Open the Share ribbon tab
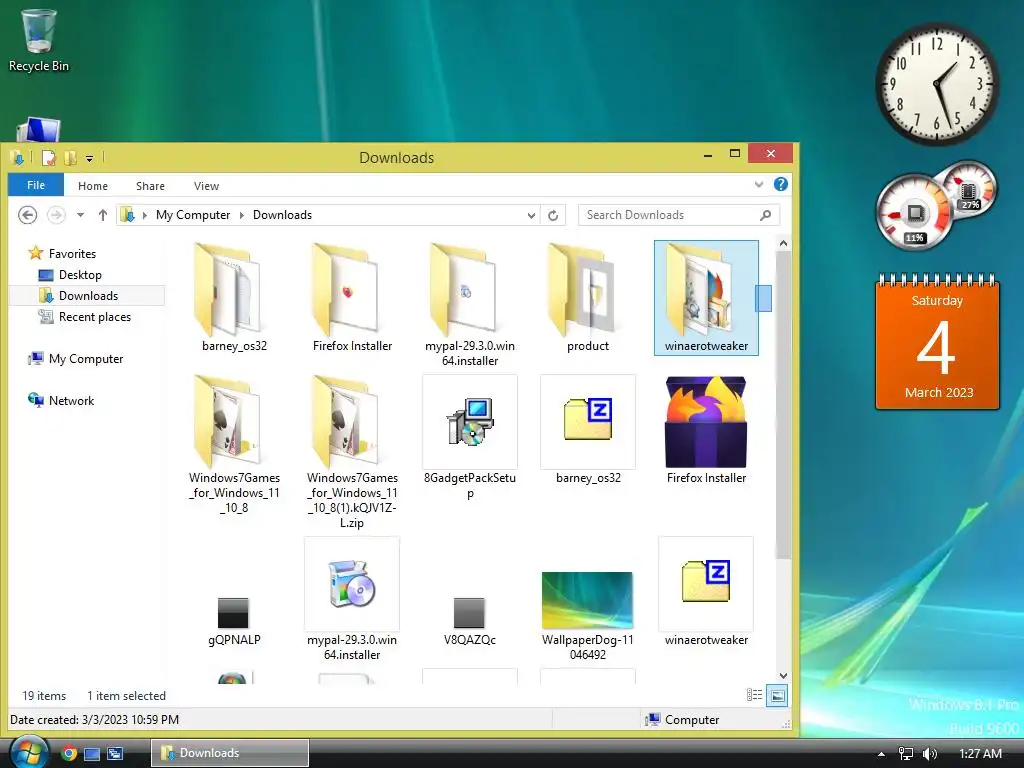Viewport: 1024px width, 768px height. coord(150,186)
